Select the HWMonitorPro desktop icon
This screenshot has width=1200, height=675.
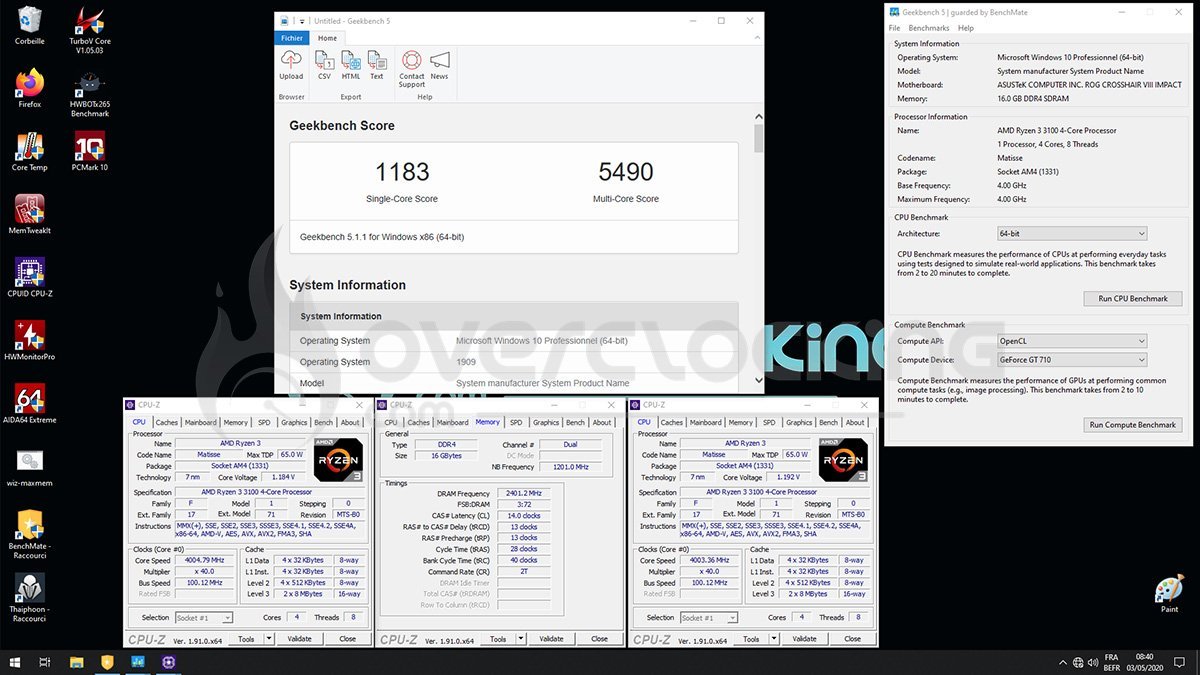pos(30,341)
